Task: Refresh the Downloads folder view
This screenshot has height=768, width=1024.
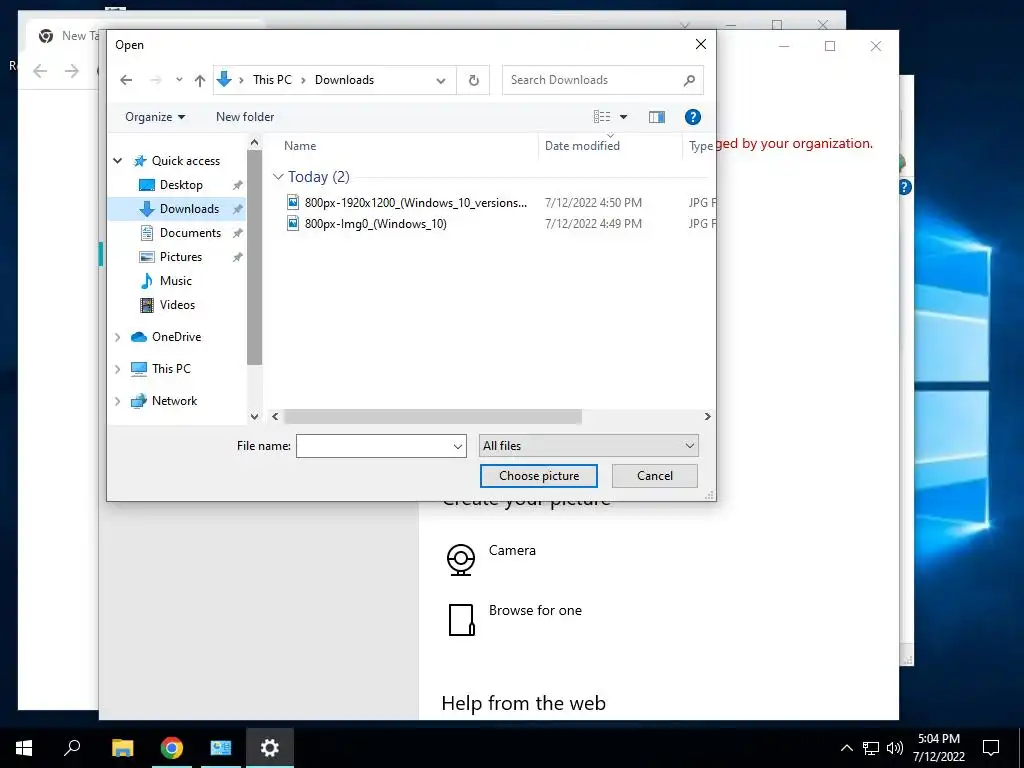Action: 473,80
